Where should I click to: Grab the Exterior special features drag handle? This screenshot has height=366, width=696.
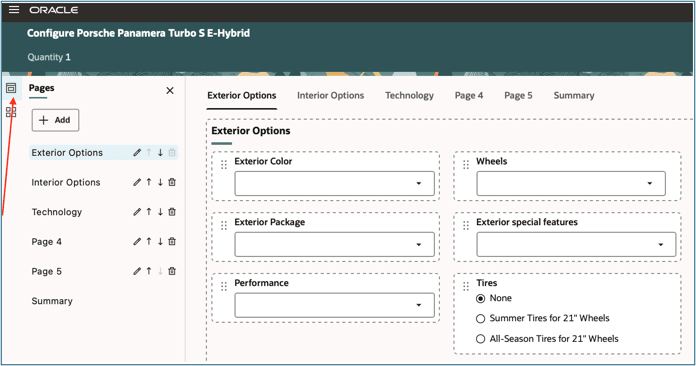coord(466,226)
